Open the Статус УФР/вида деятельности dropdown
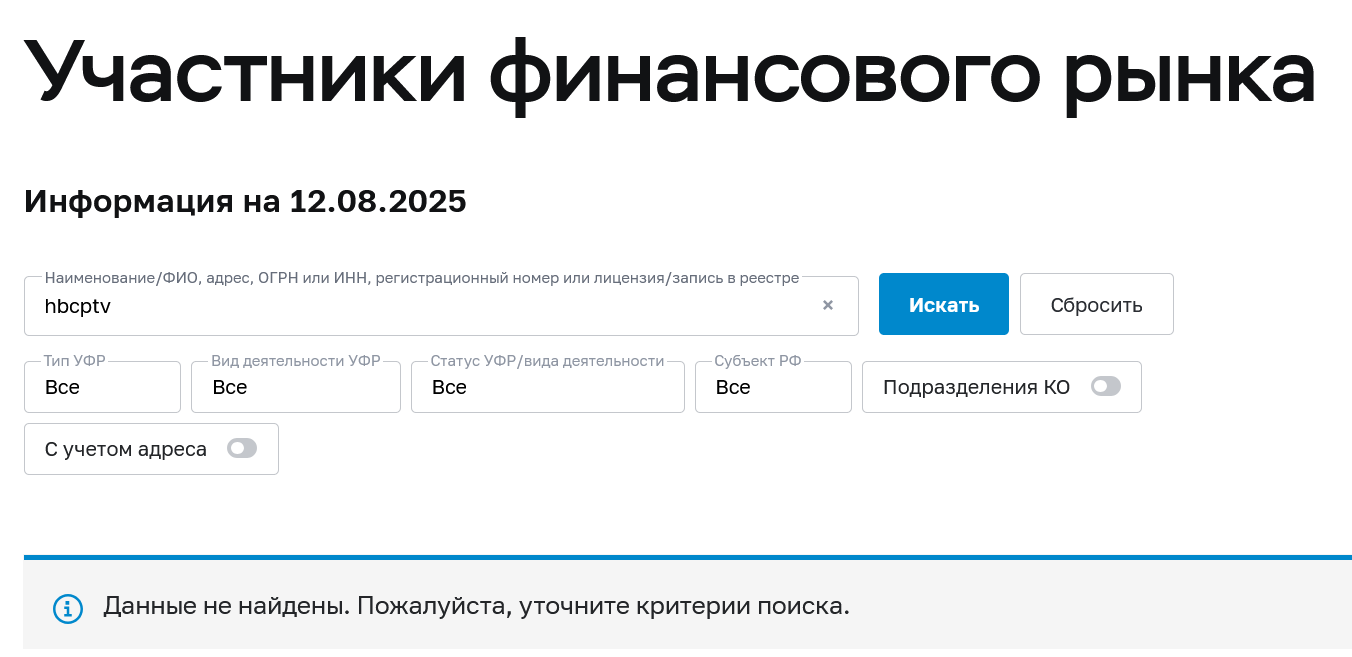The image size is (1352, 657). 547,388
